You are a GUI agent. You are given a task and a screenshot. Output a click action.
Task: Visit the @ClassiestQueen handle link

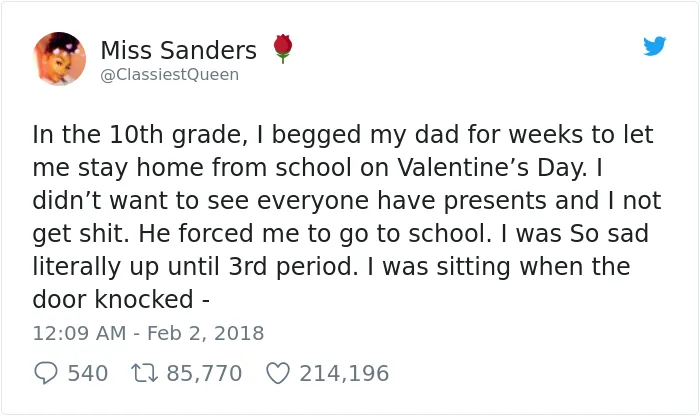[x=170, y=75]
